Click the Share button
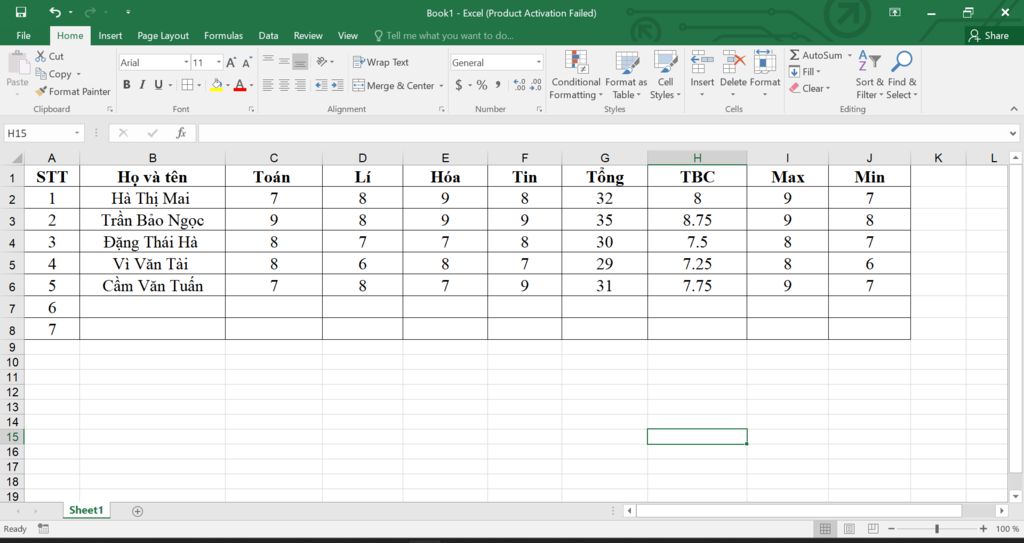Screen dimensions: 1024x543 (x=989, y=35)
